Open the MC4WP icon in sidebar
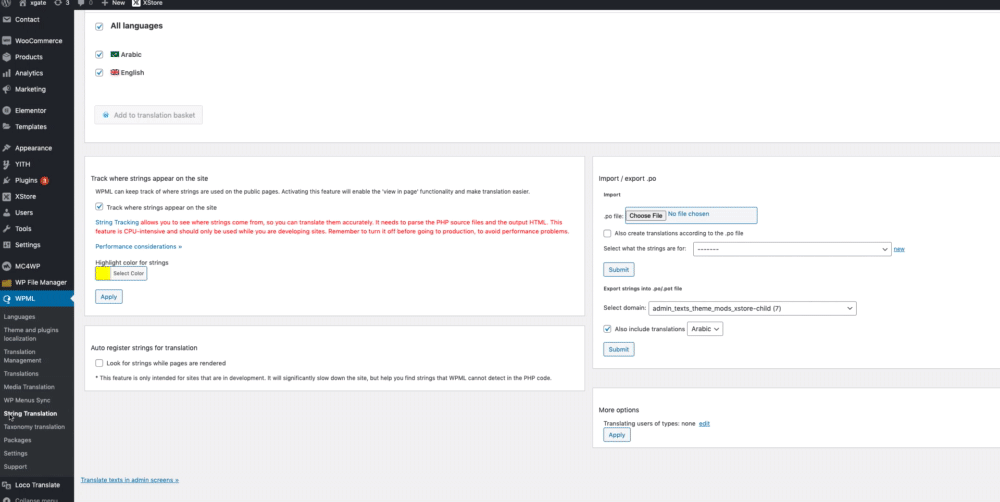 point(6,266)
